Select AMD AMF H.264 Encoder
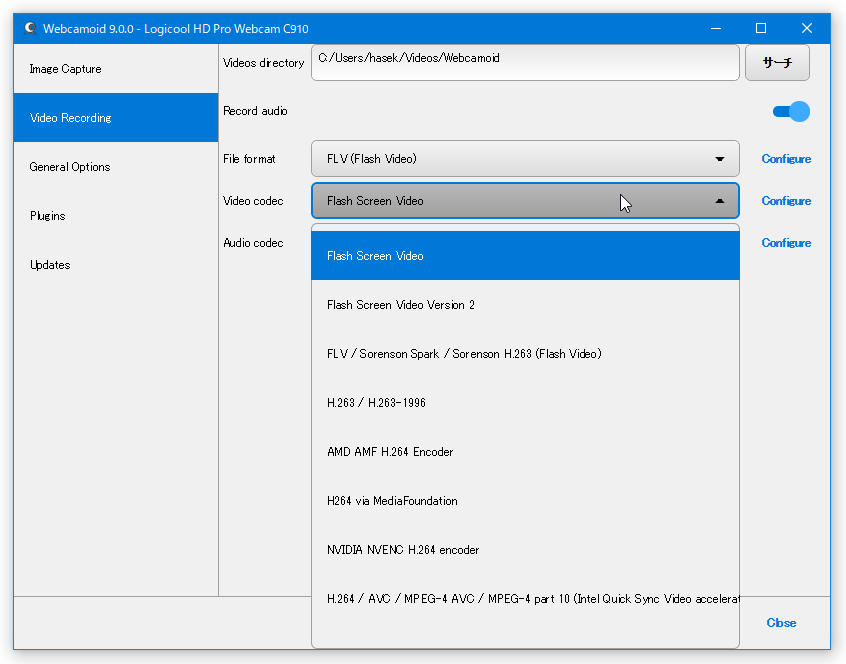 (525, 452)
